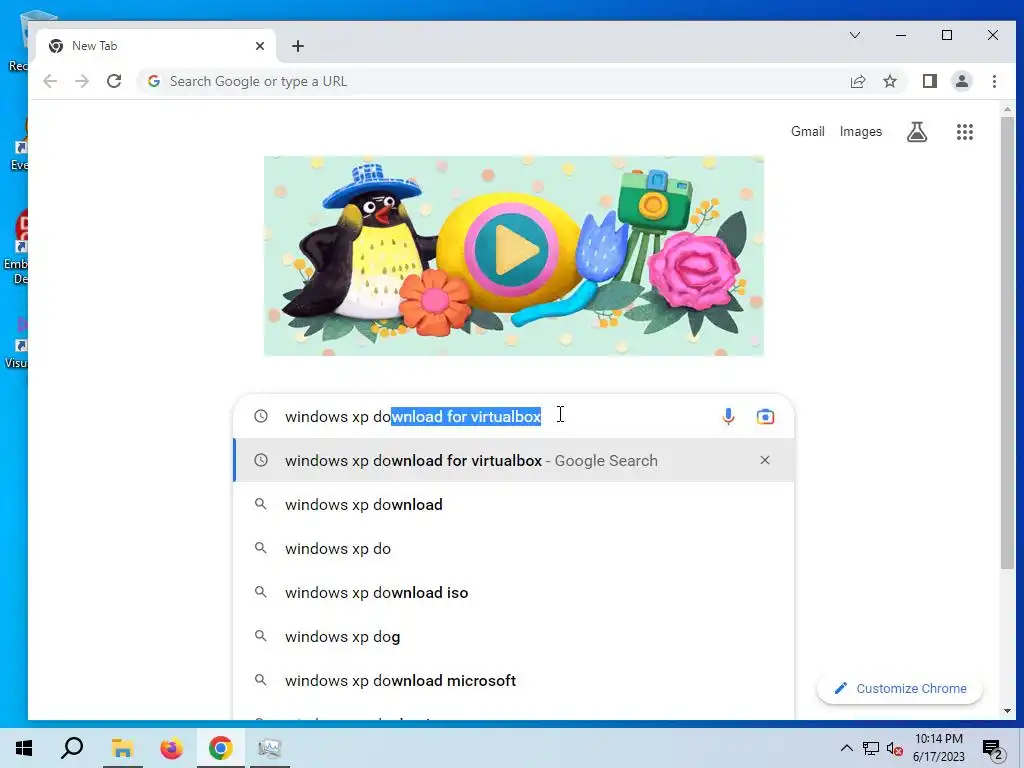The image size is (1024, 768).
Task: Open the notification center icon
Action: click(993, 750)
